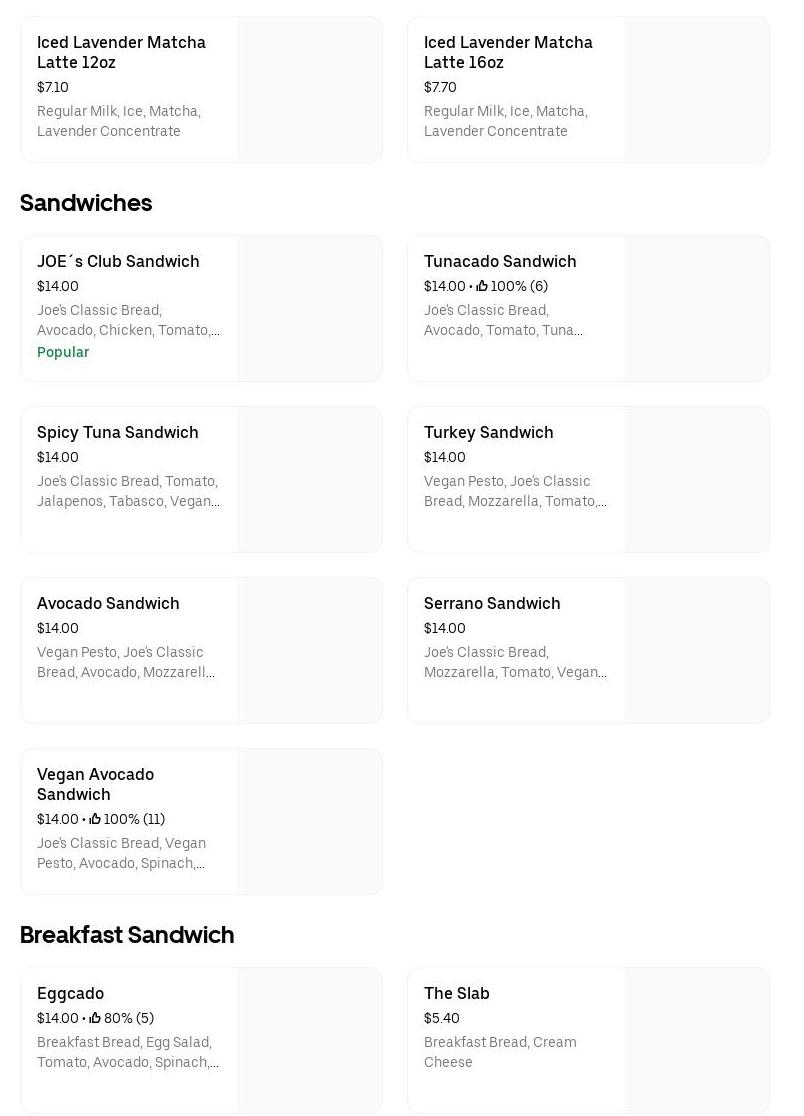Click thumbs-up rating icon on Eggcado

(95, 1018)
